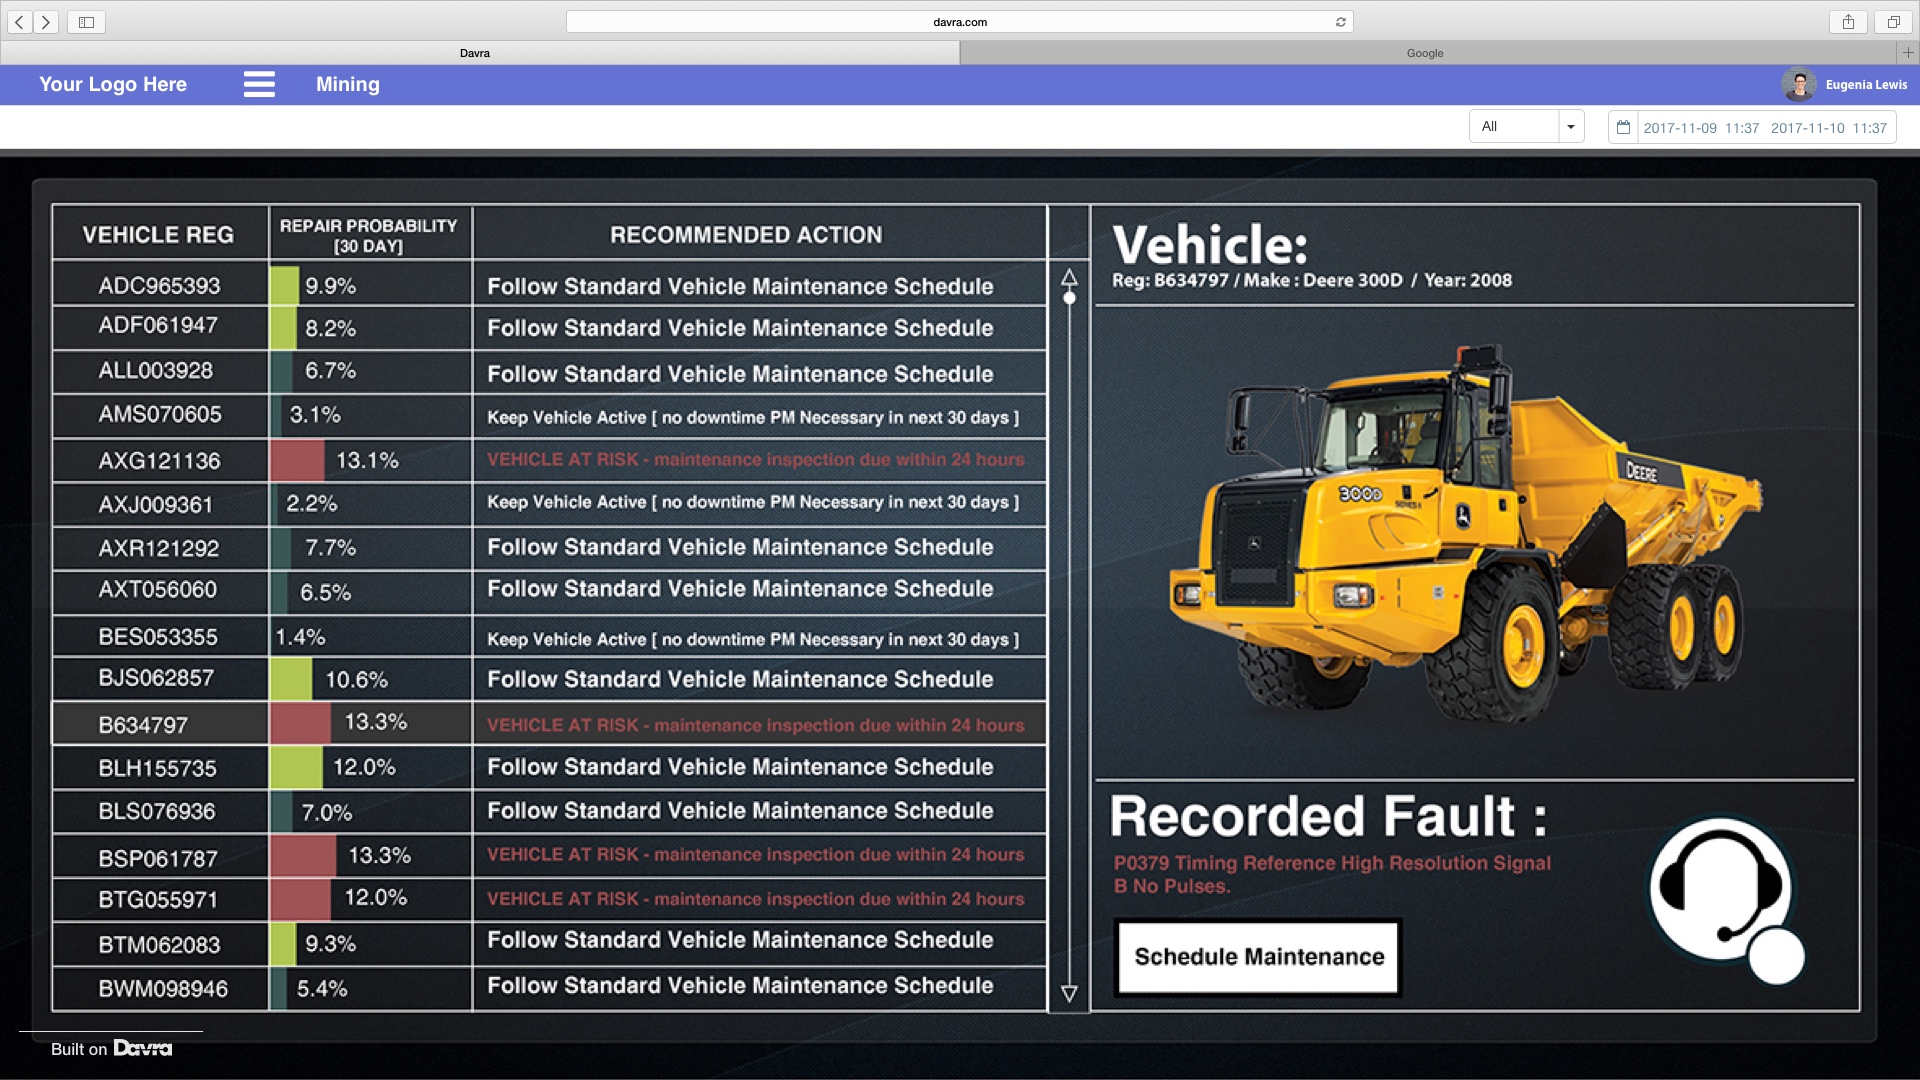
Task: Switch to the Google browser tab
Action: point(1425,53)
